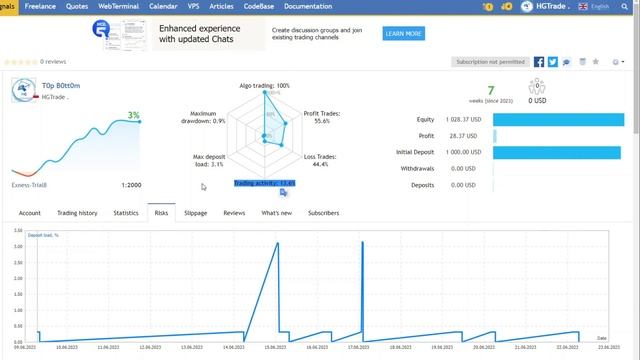This screenshot has width=640, height=360.
Task: Open the Reviews tab
Action: 234,213
